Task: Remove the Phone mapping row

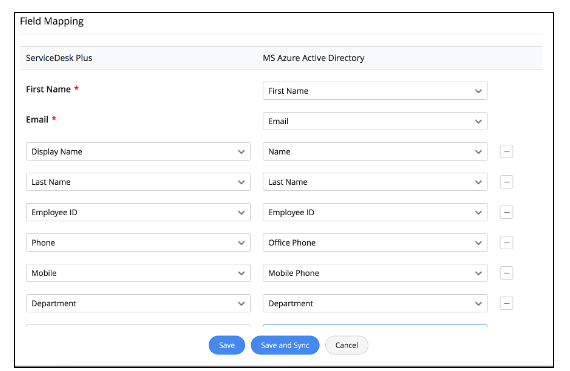Action: tap(506, 243)
